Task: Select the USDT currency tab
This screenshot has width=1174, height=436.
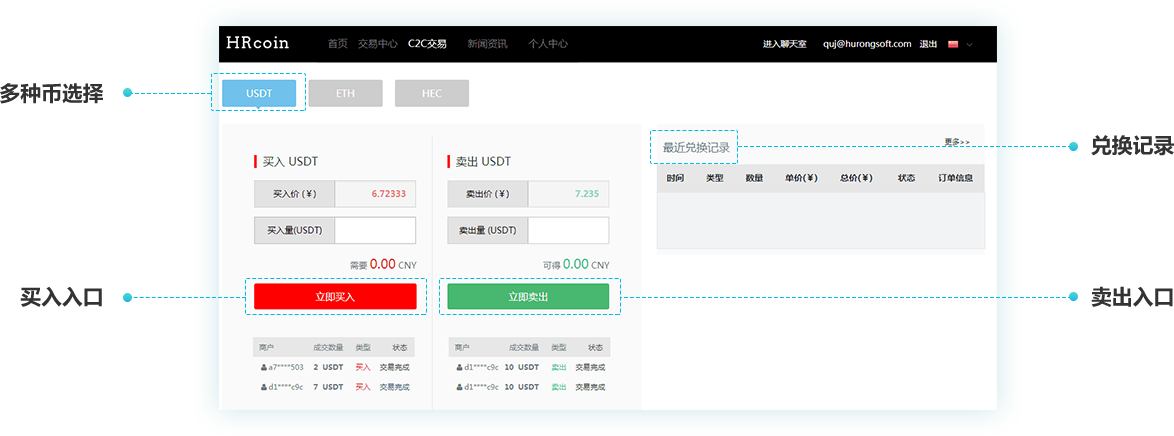Action: pos(258,93)
